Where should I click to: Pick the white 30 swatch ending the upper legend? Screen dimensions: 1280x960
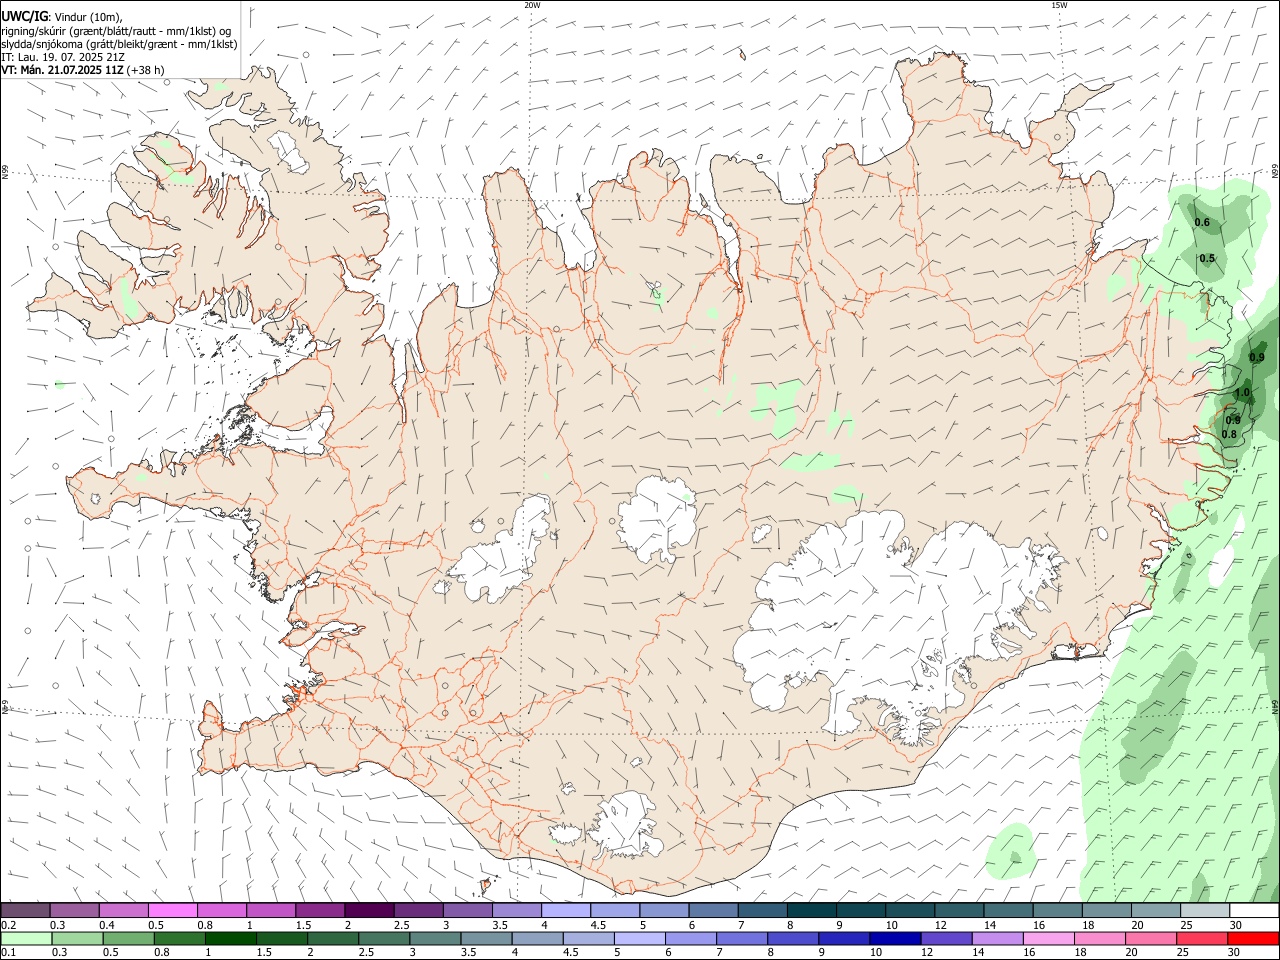(x=1254, y=910)
